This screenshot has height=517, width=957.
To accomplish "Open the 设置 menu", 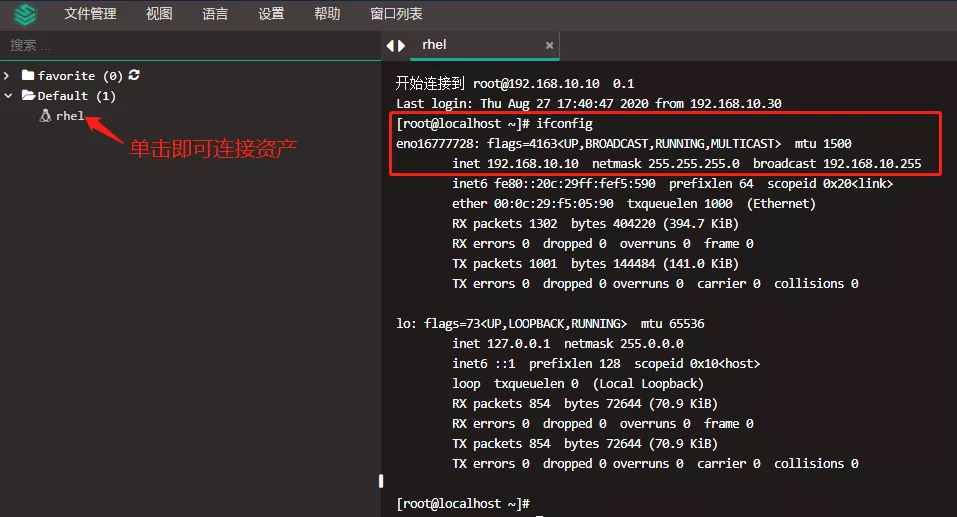I will click(271, 14).
